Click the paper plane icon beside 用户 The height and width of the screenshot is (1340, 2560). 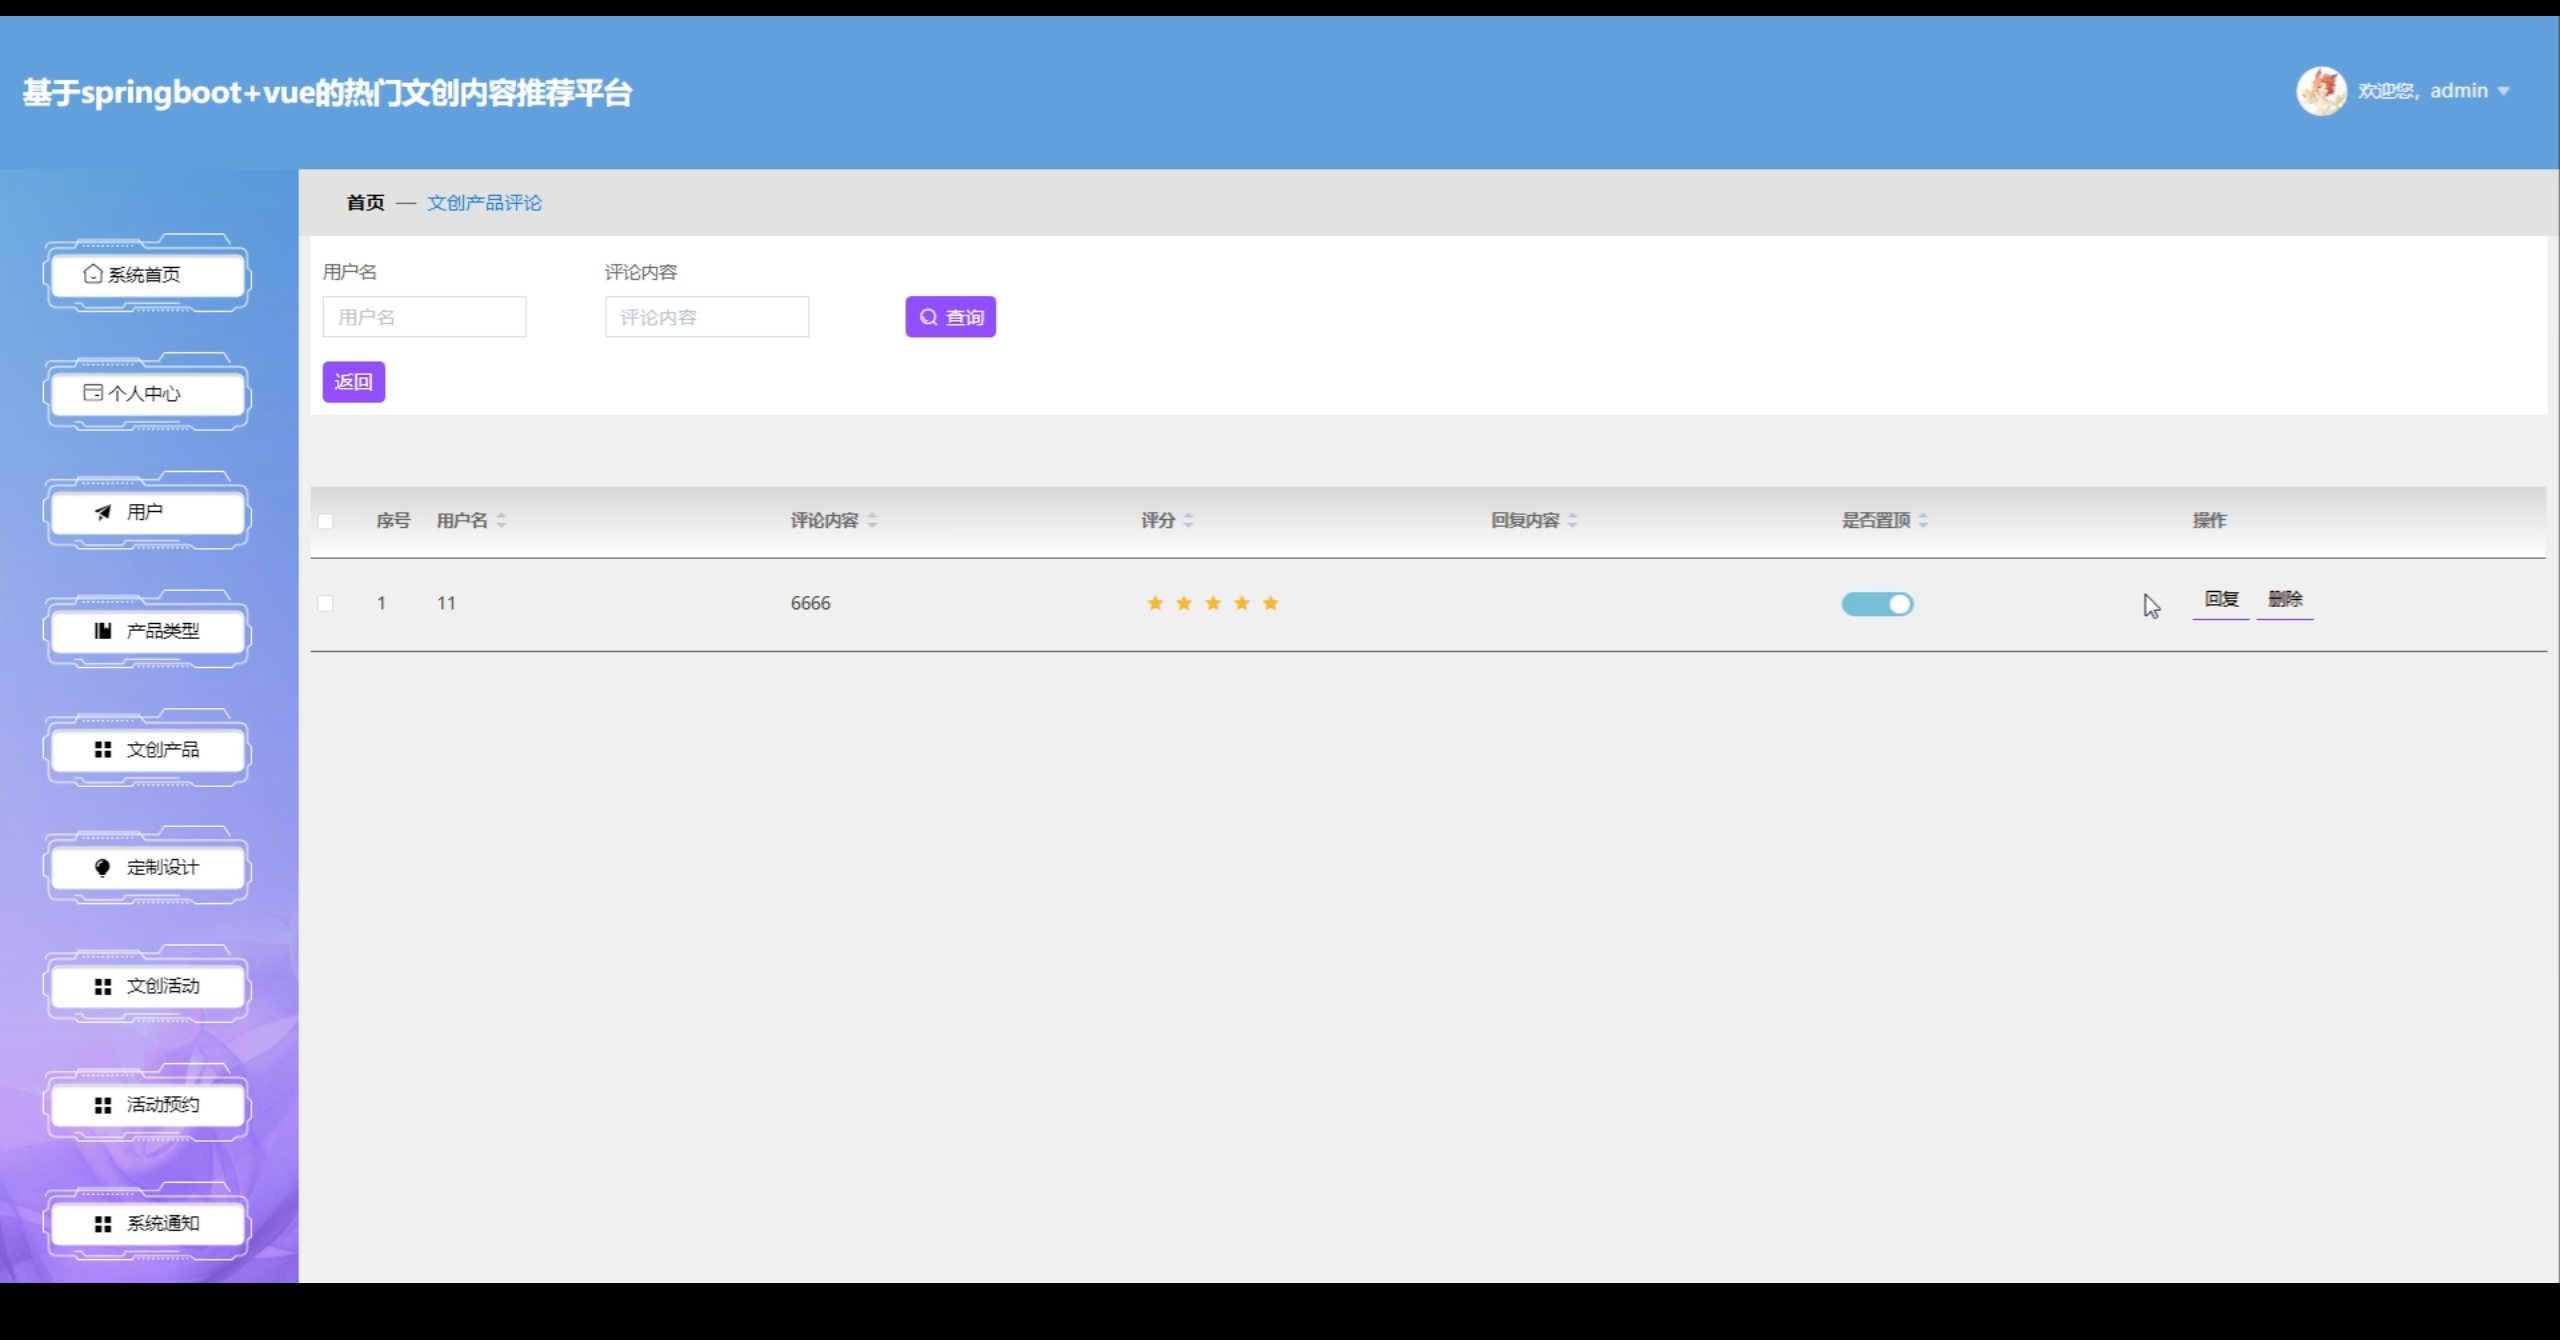coord(103,512)
